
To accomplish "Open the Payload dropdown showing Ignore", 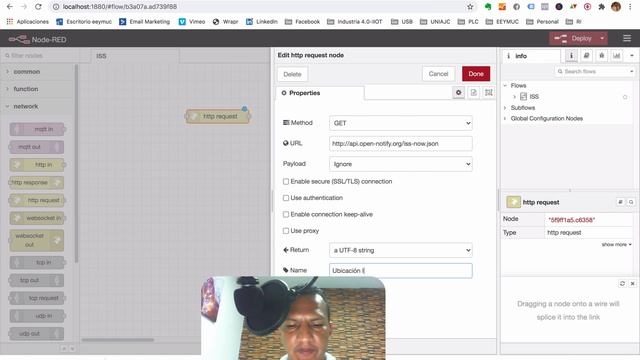I will click(x=401, y=164).
